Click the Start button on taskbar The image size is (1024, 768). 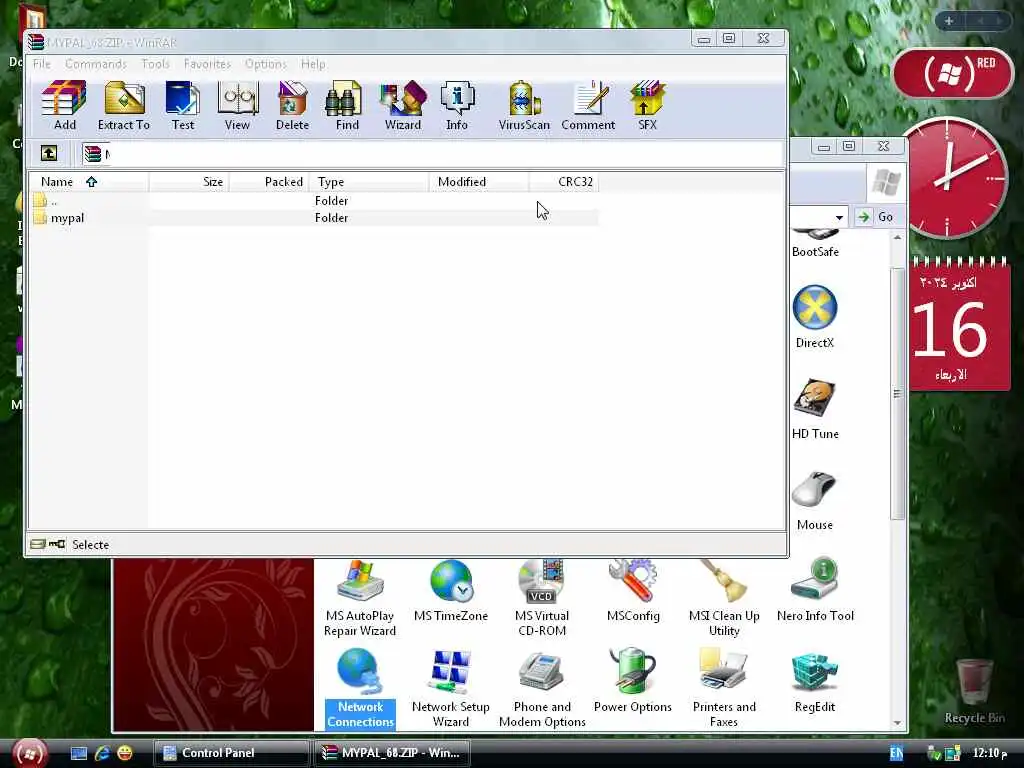(29, 752)
